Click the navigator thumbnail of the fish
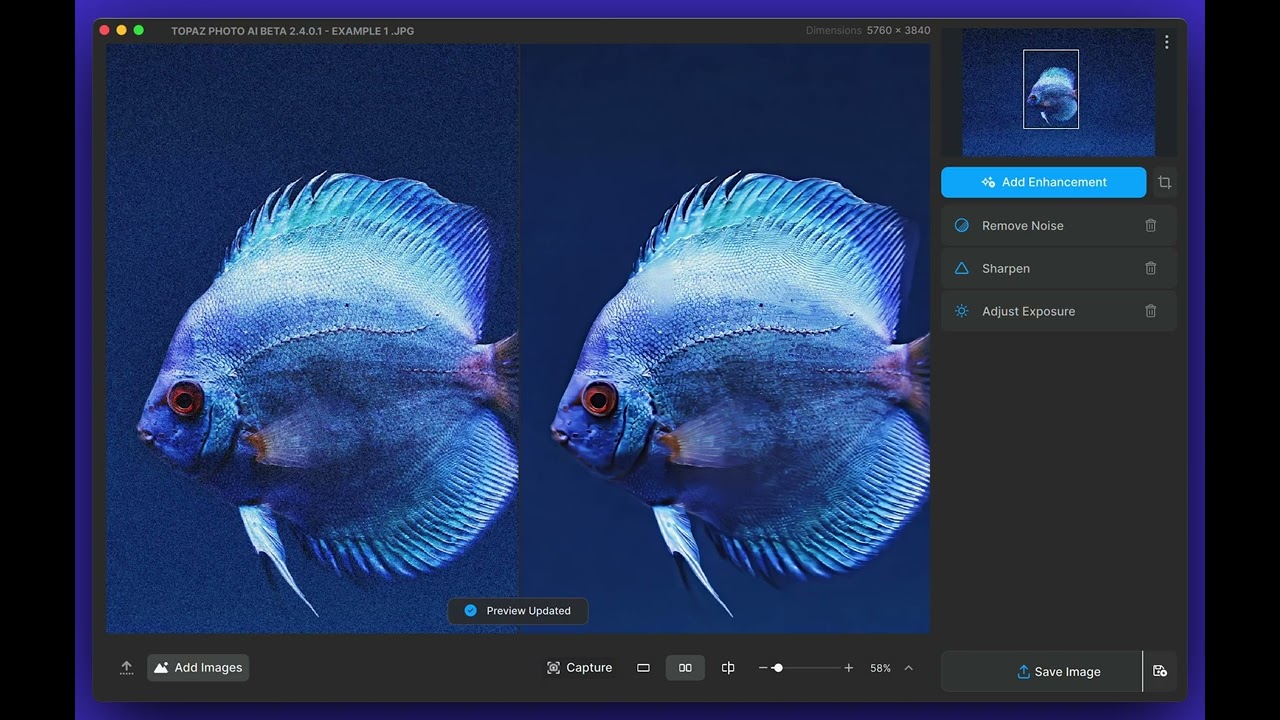The height and width of the screenshot is (720, 1280). tap(1058, 92)
